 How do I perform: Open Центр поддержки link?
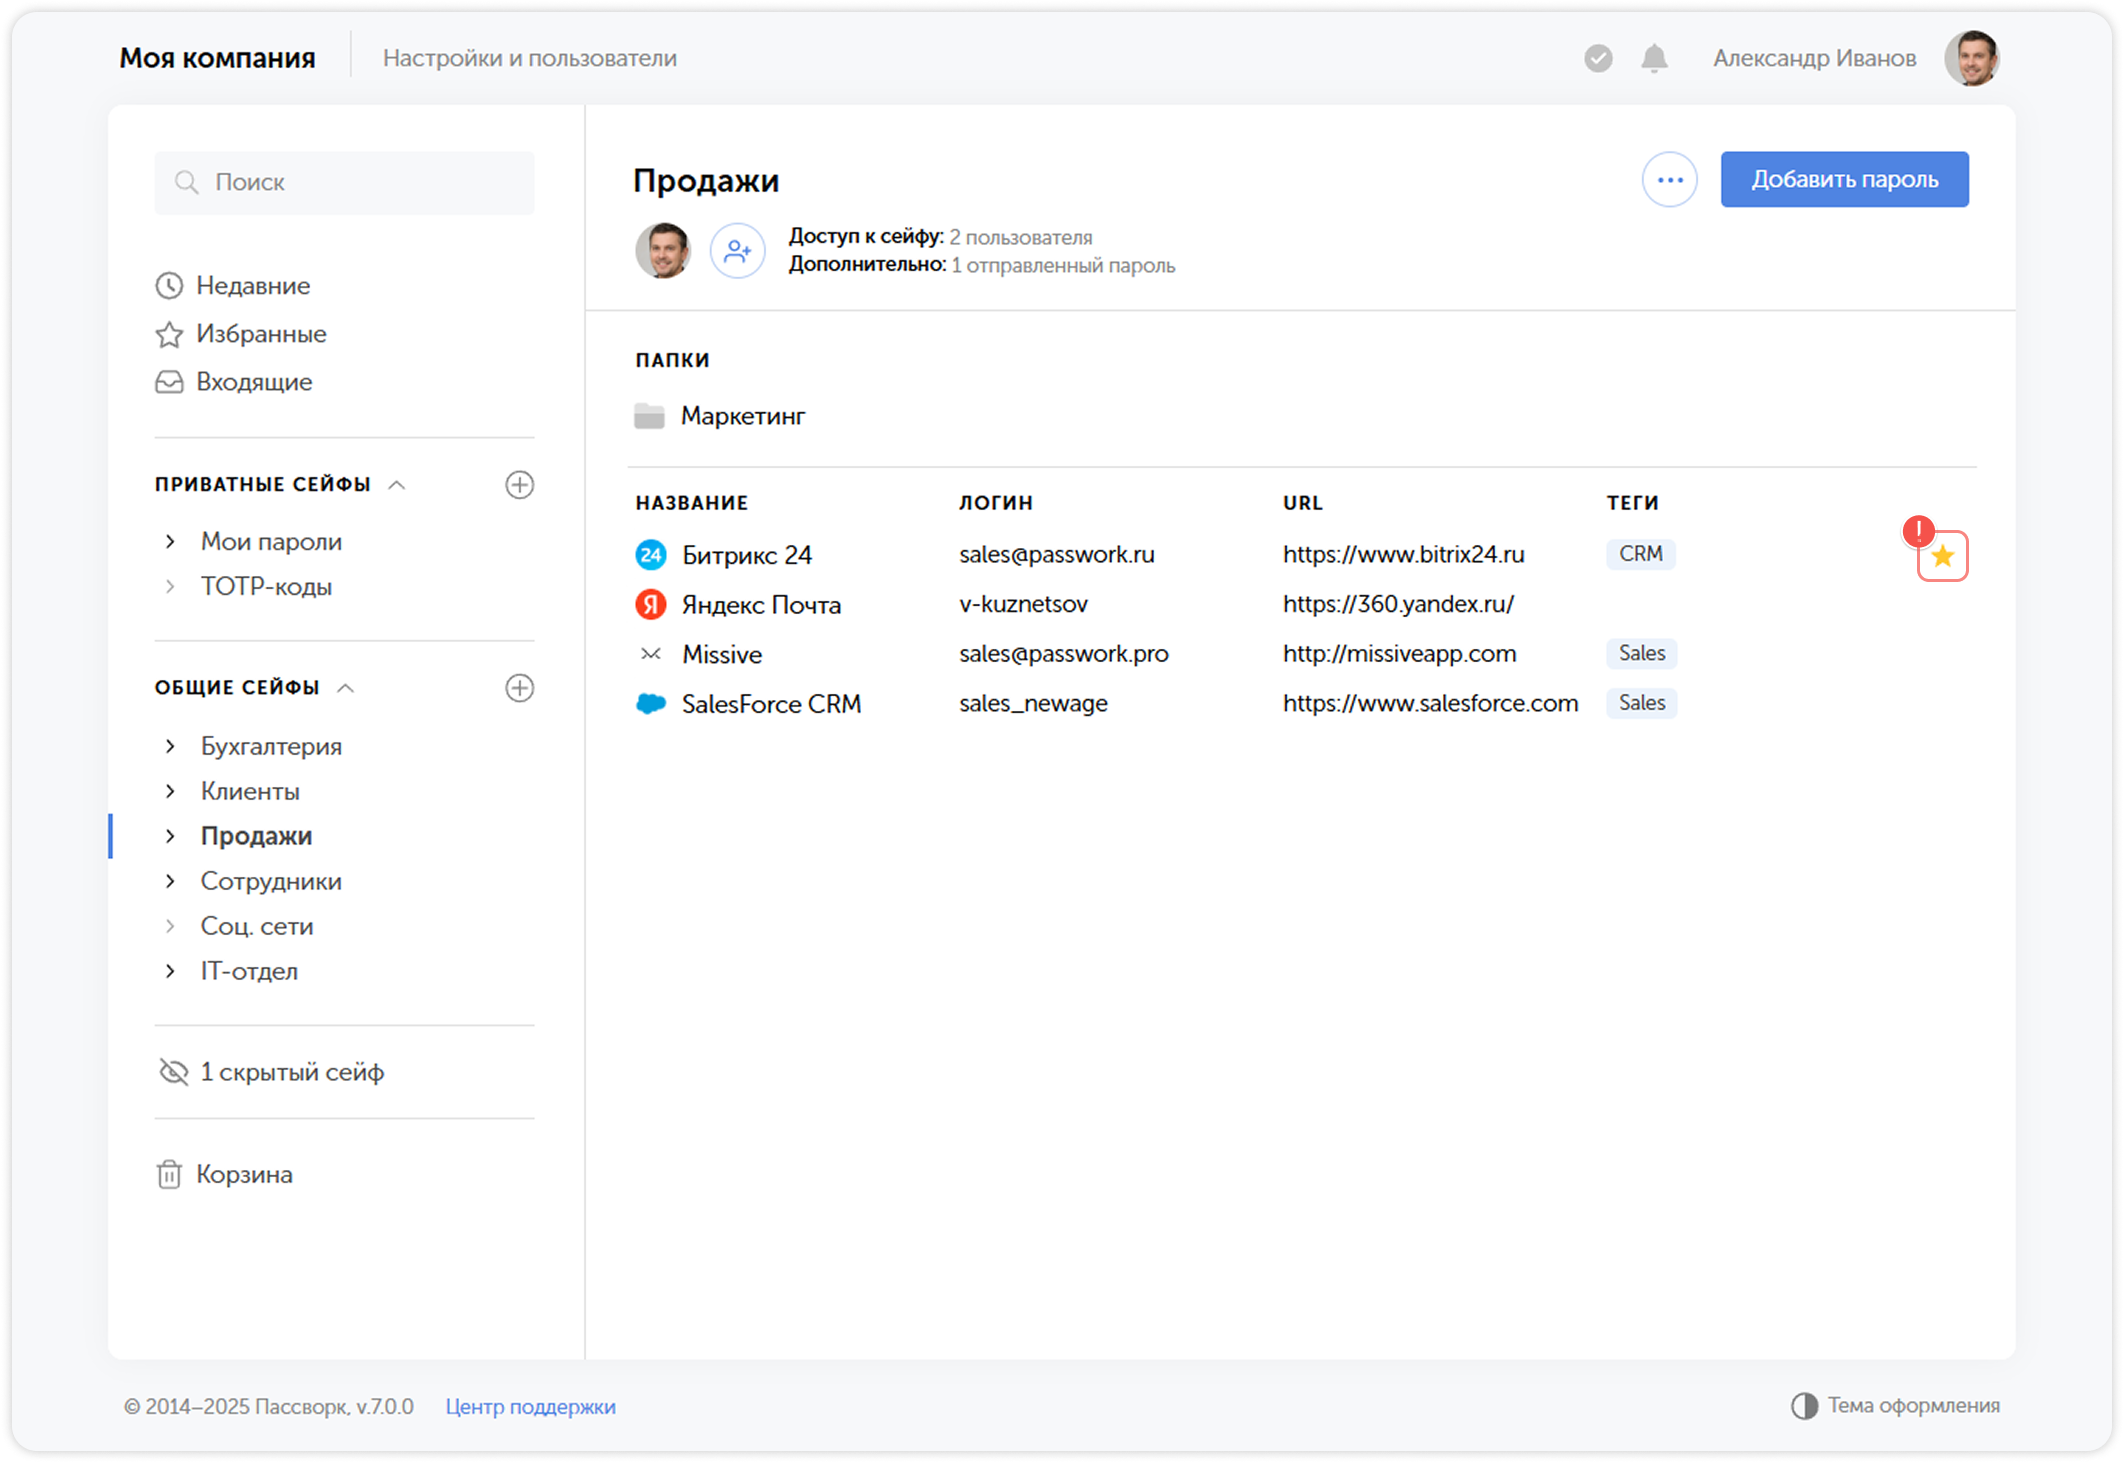click(530, 1407)
